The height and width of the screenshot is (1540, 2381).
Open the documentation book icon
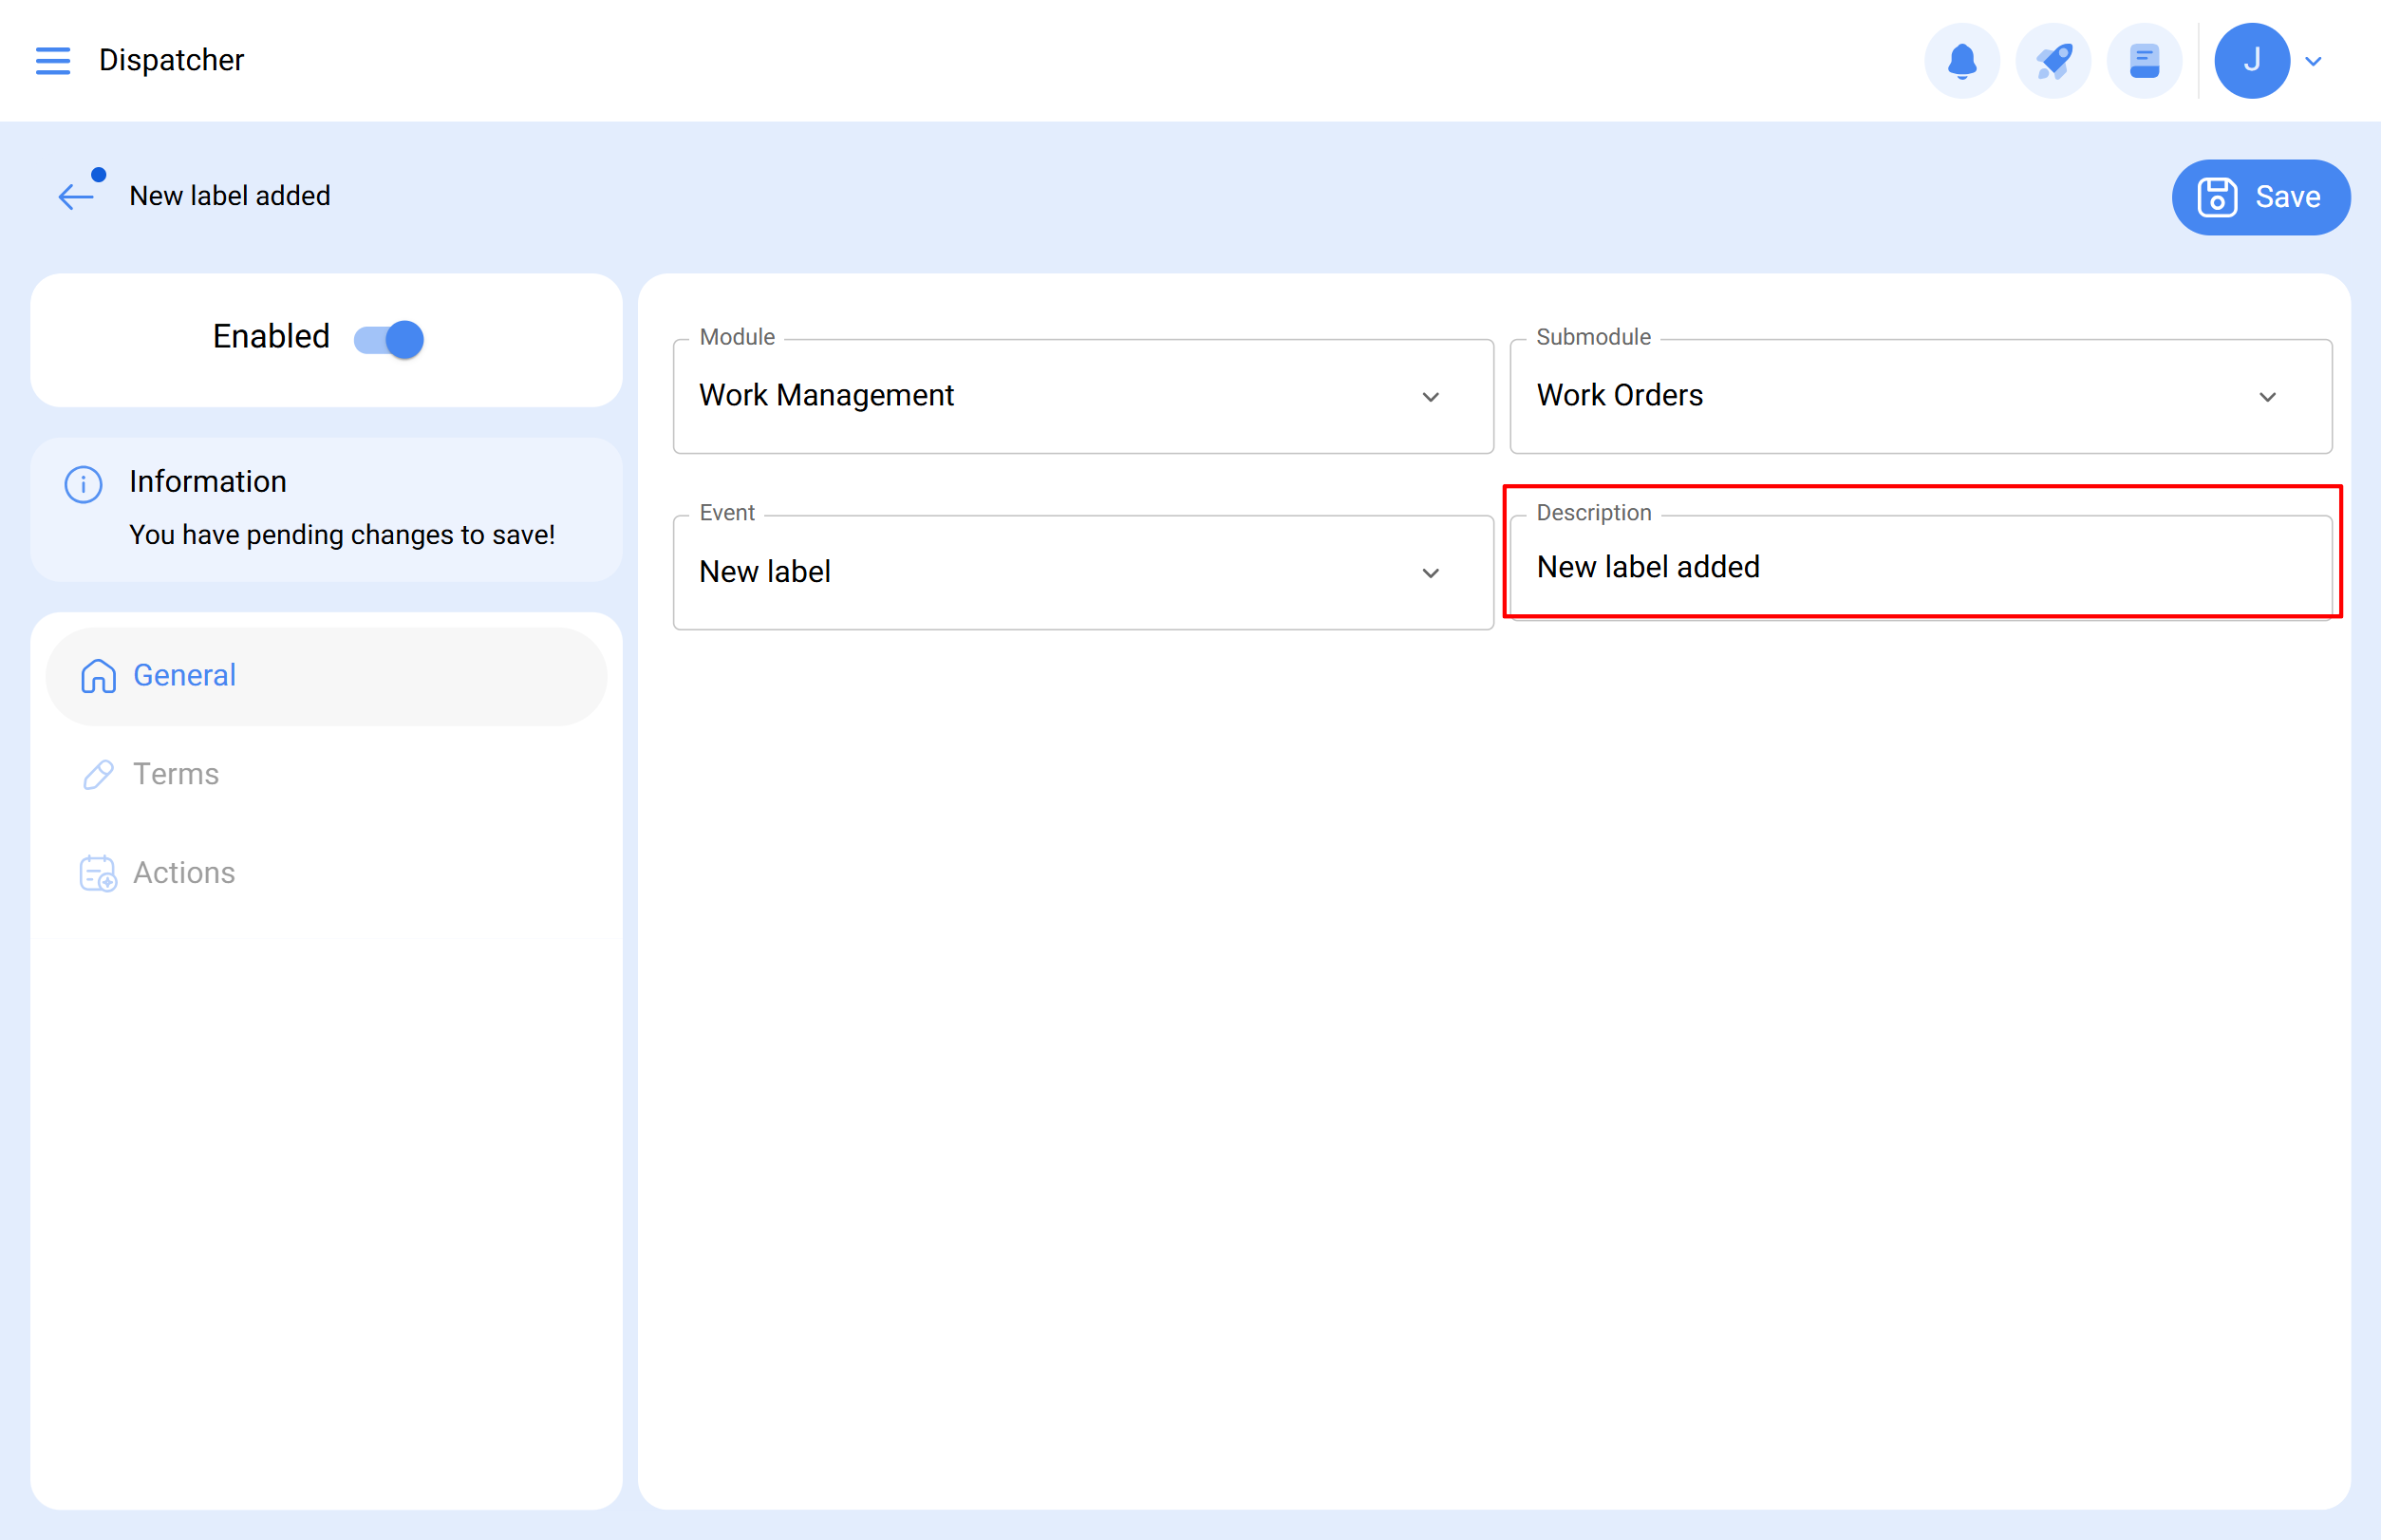pyautogui.click(x=2144, y=60)
